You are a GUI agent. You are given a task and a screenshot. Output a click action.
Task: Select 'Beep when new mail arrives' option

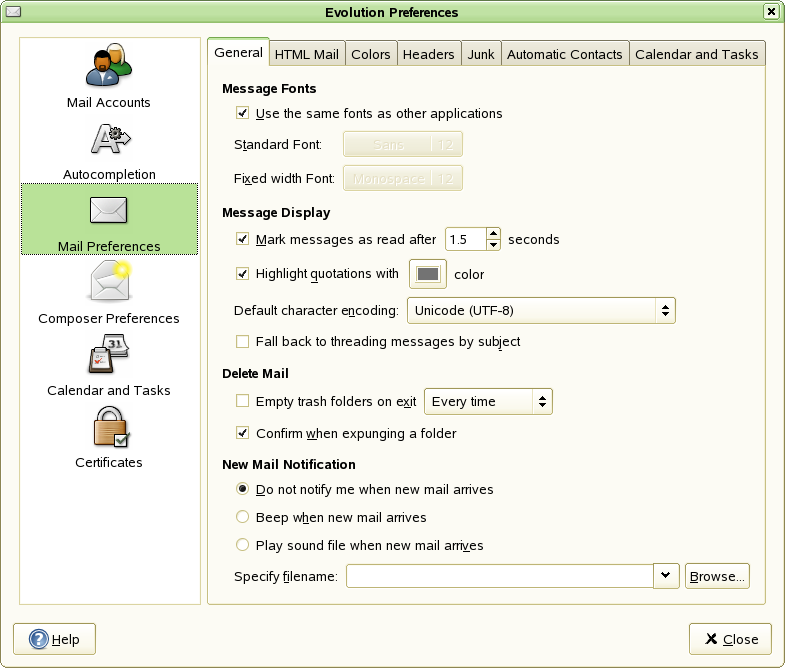tap(242, 518)
